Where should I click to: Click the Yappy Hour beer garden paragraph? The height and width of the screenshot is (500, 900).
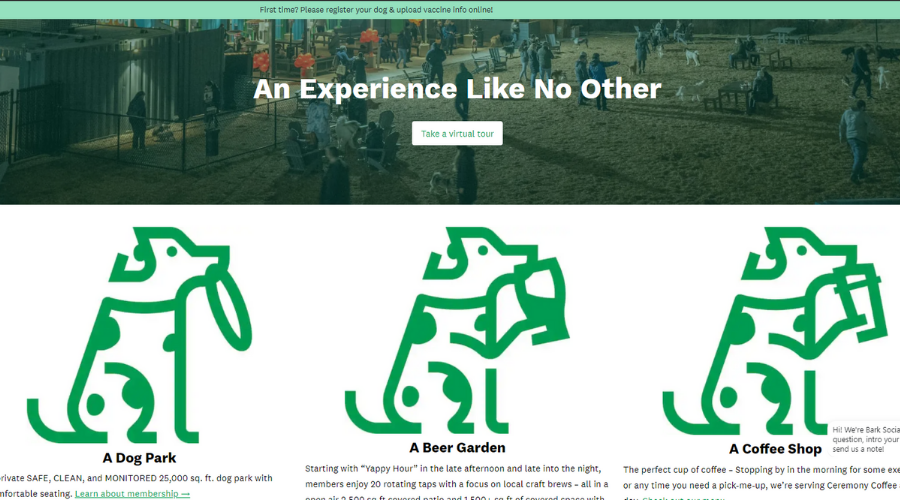pos(457,483)
